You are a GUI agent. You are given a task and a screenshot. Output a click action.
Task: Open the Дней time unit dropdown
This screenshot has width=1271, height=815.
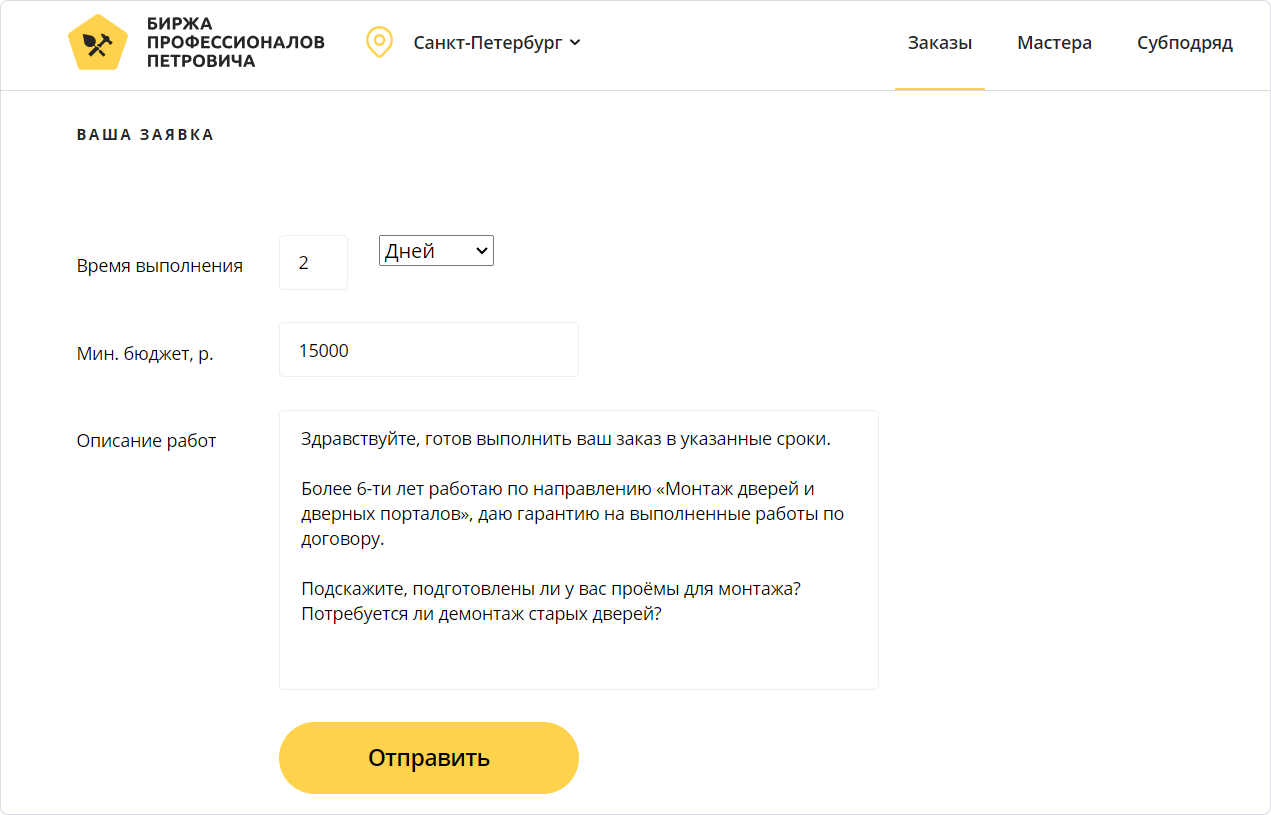coord(436,251)
